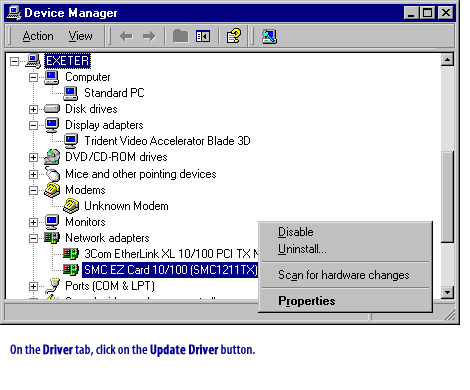This screenshot has height=390, width=470.
Task: Select the Unknown Modem device icon
Action: click(x=71, y=206)
